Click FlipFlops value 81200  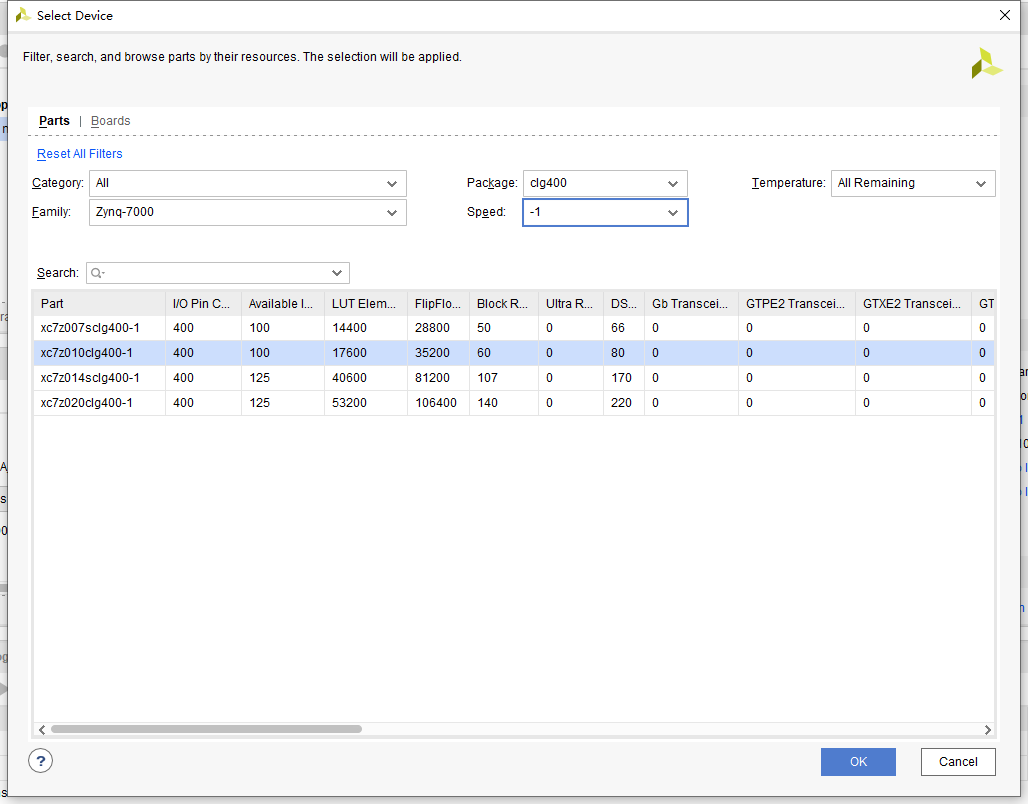432,378
